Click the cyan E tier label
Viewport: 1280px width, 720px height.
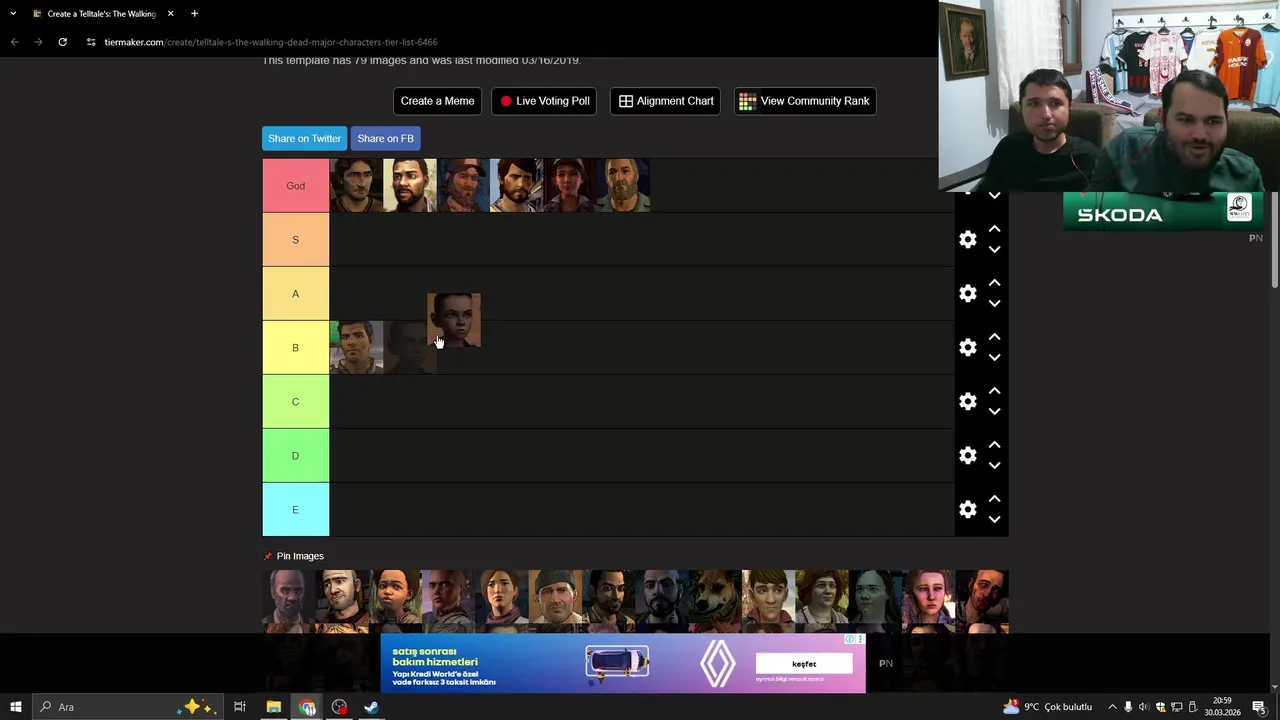point(295,510)
